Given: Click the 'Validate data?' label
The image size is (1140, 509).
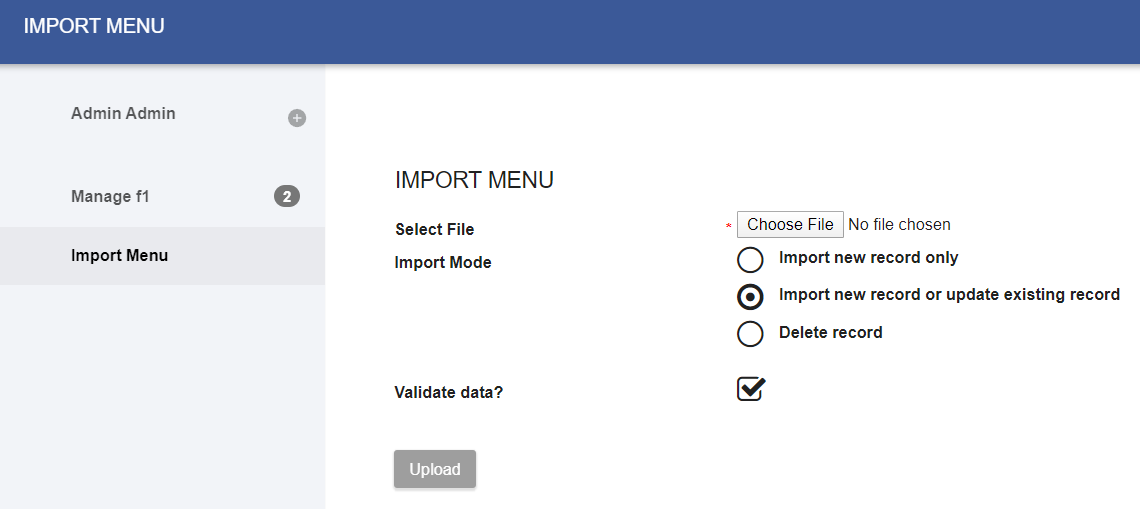Looking at the screenshot, I should pyautogui.click(x=449, y=392).
